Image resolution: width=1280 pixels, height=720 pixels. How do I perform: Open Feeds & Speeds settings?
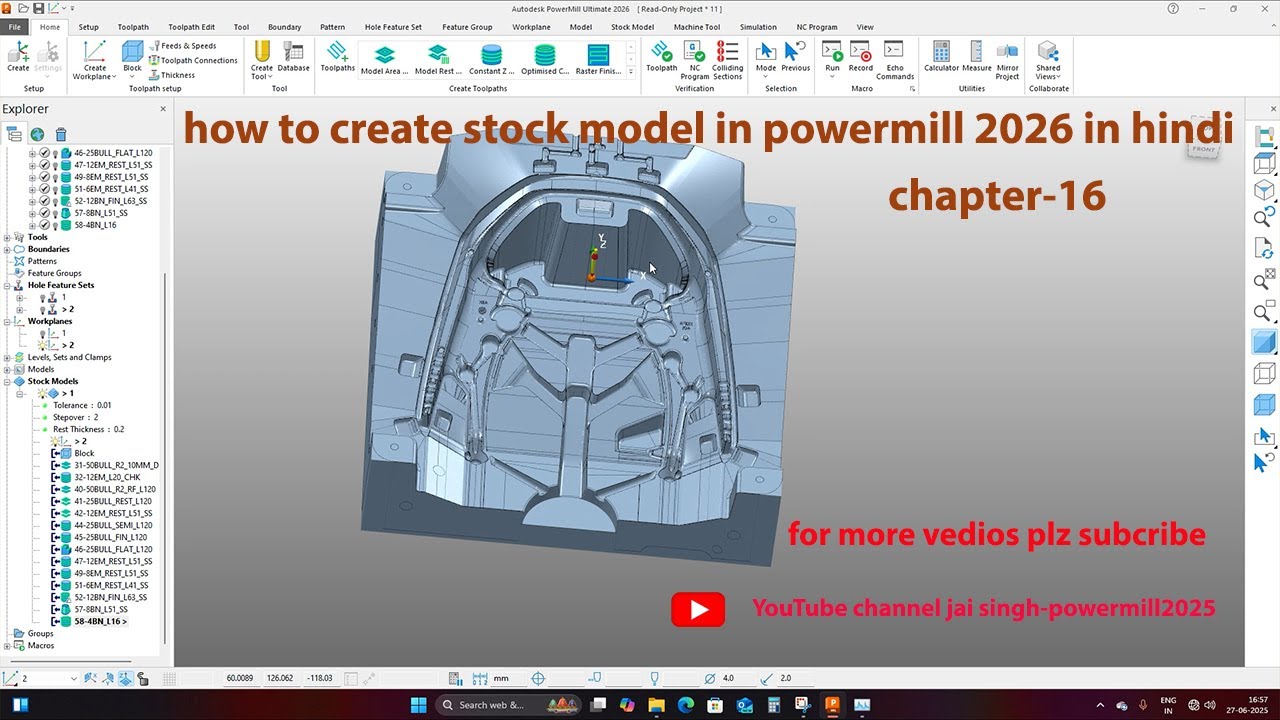pyautogui.click(x=183, y=46)
